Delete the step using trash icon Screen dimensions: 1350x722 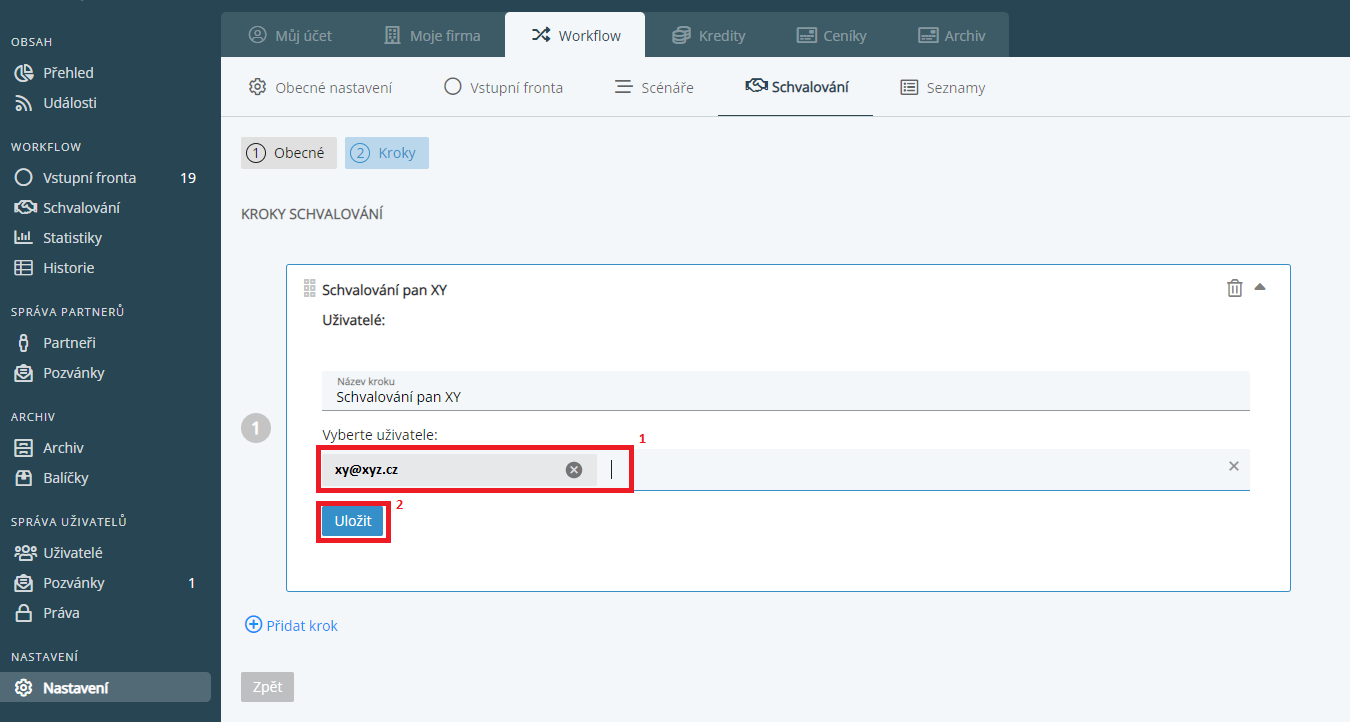tap(1235, 288)
